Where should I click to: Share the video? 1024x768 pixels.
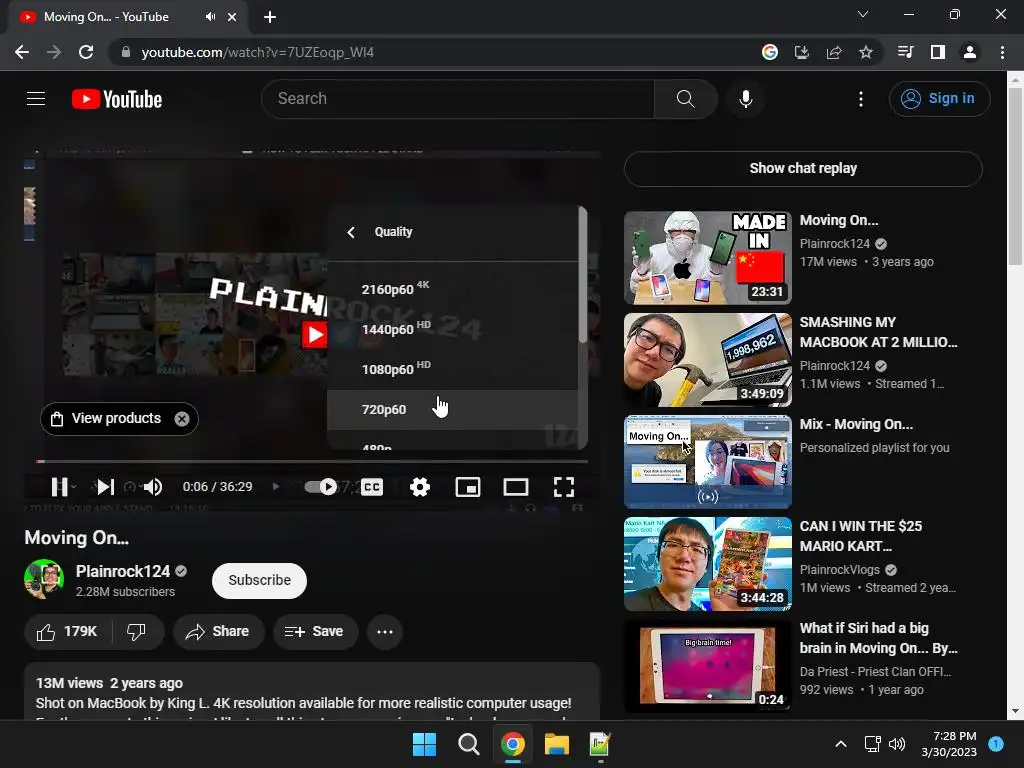(x=218, y=632)
